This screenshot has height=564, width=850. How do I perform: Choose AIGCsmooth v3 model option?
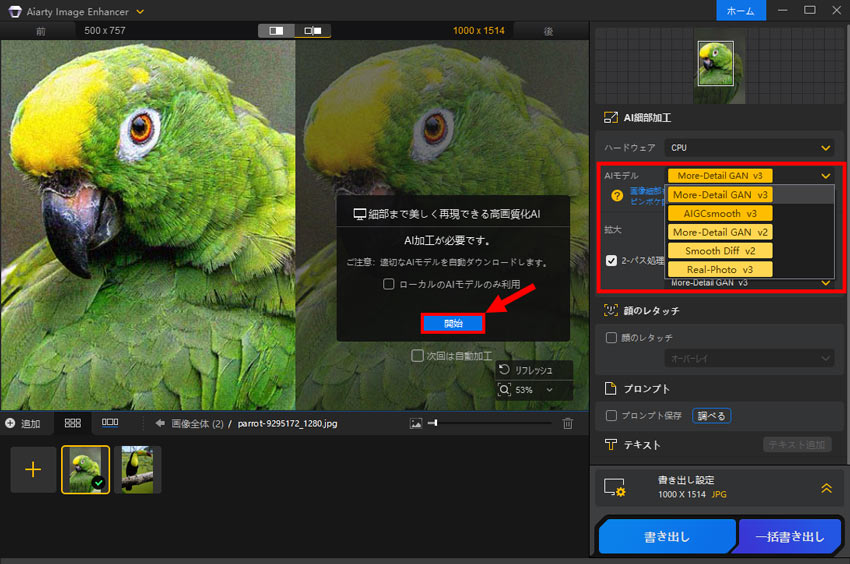tap(720, 214)
